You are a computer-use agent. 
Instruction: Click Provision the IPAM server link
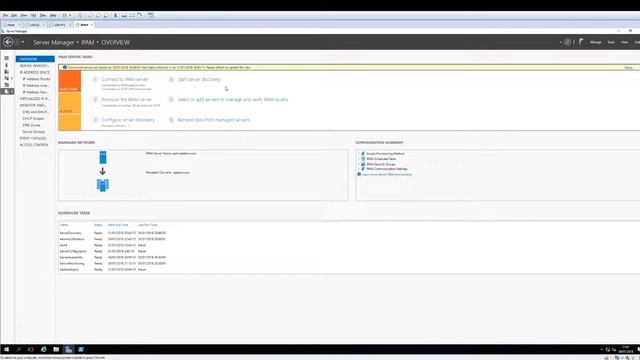[x=127, y=100]
